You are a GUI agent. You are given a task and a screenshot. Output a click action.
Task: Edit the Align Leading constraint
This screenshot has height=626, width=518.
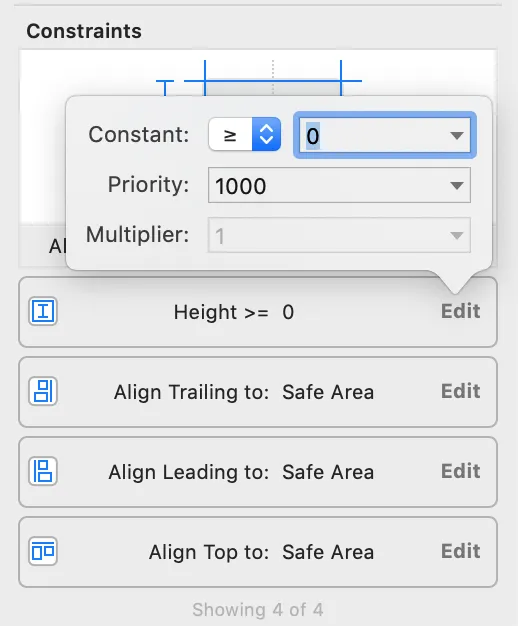tap(460, 471)
